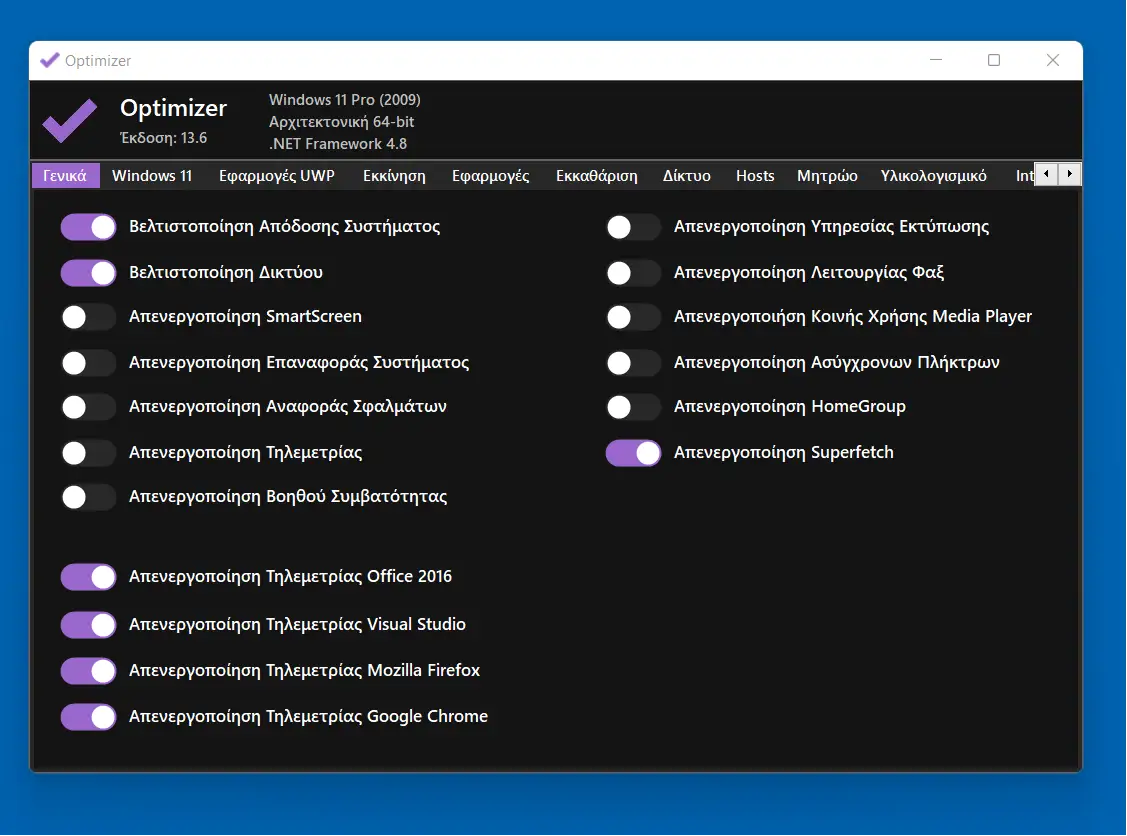Open the Hosts tab
1127x836 pixels.
tap(755, 175)
